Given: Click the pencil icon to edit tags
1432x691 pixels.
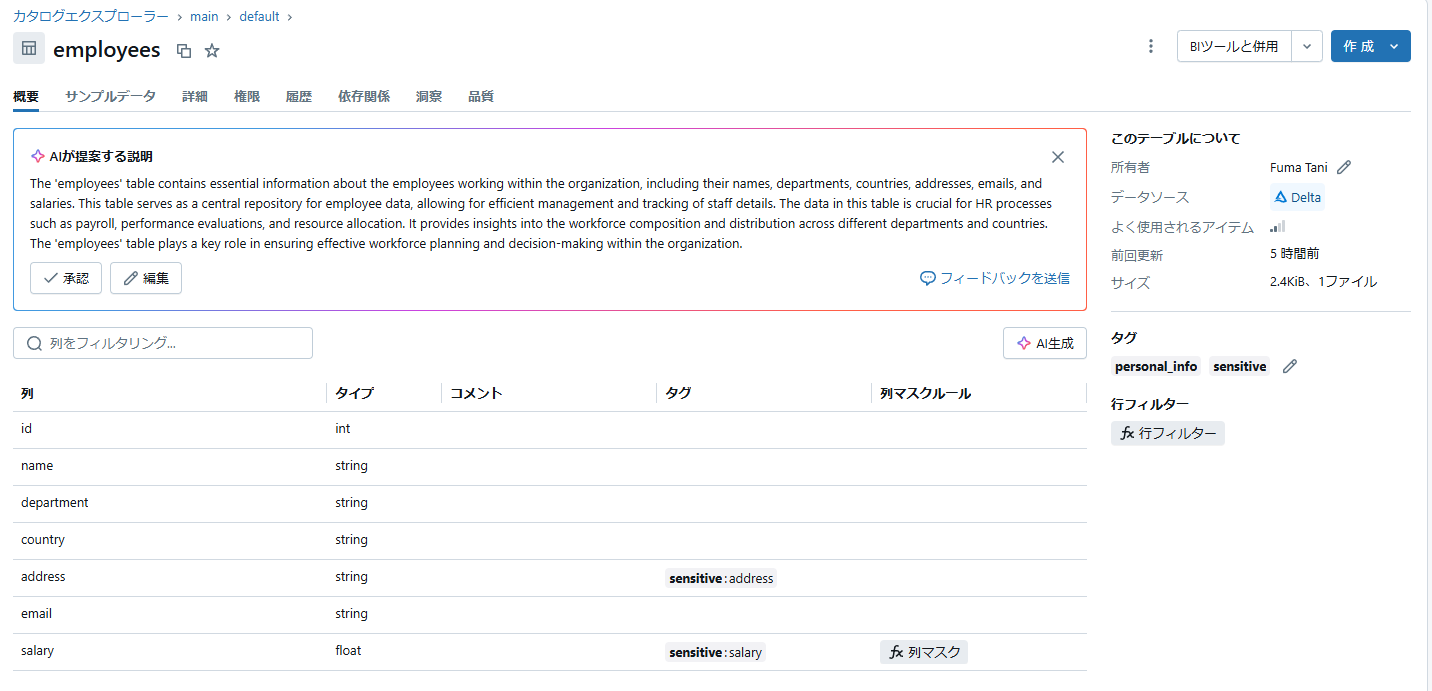Looking at the screenshot, I should (1290, 367).
